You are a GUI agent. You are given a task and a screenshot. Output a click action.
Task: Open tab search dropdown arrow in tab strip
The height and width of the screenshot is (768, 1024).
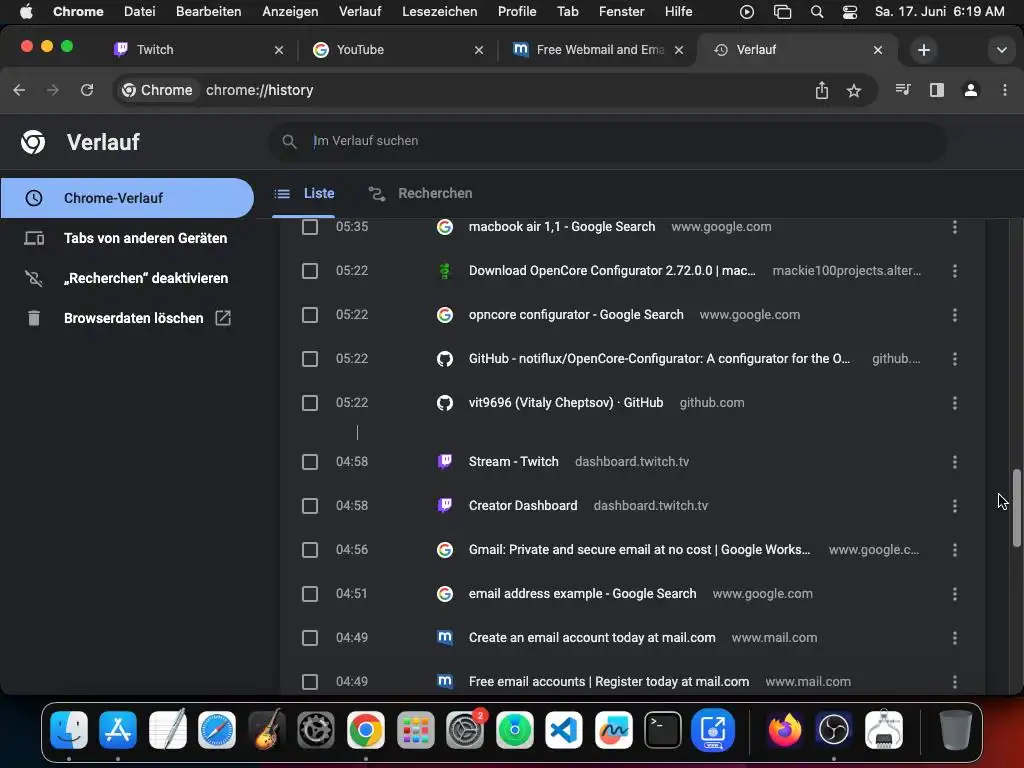click(1001, 50)
